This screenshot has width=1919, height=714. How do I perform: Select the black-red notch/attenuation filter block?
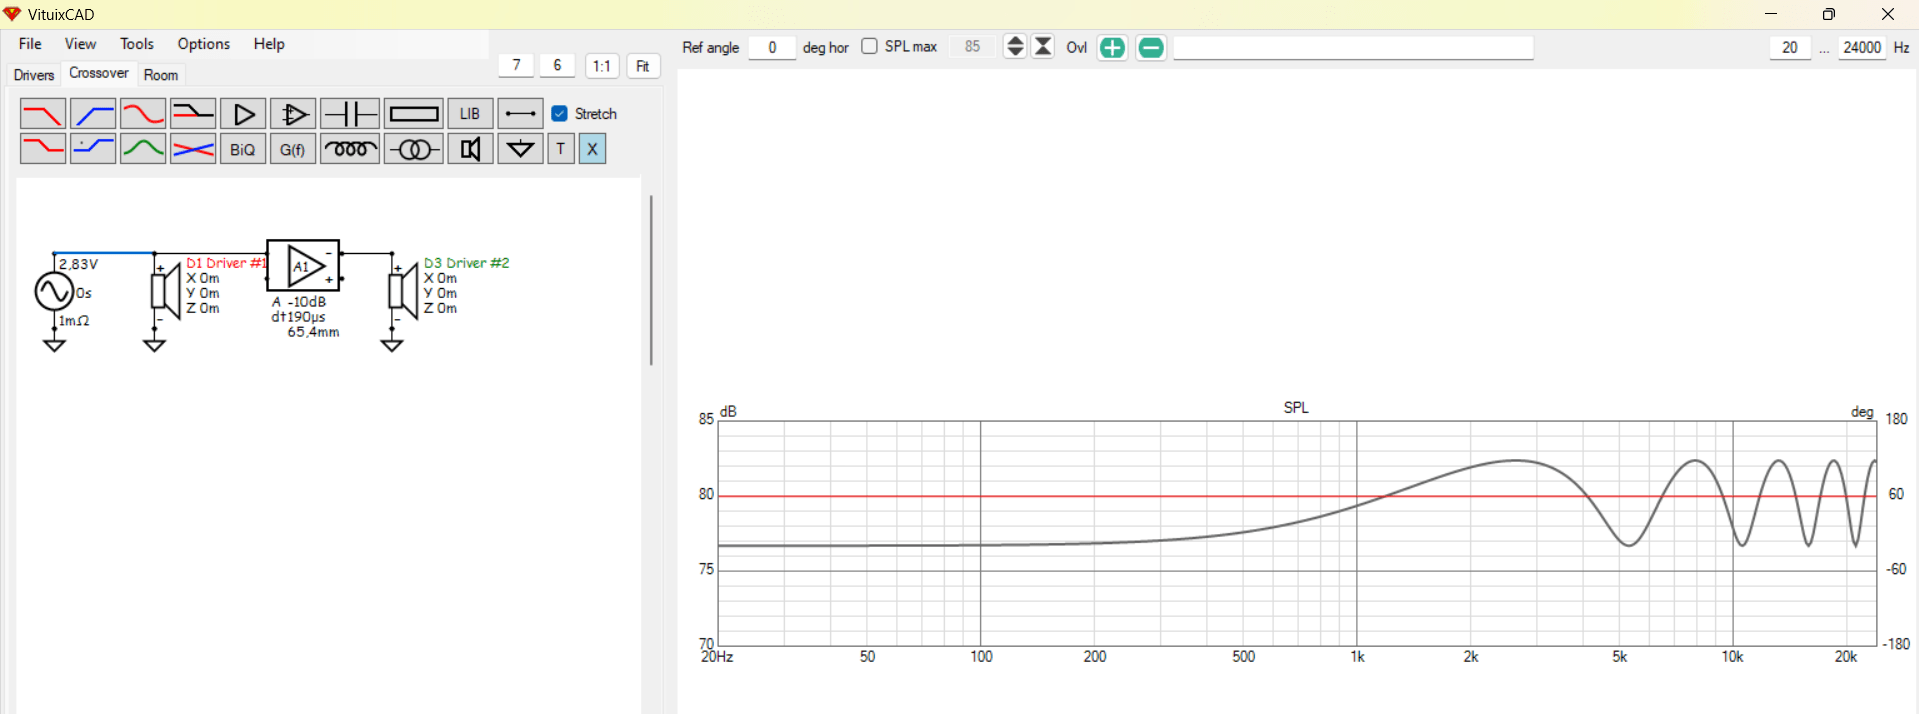pyautogui.click(x=193, y=114)
